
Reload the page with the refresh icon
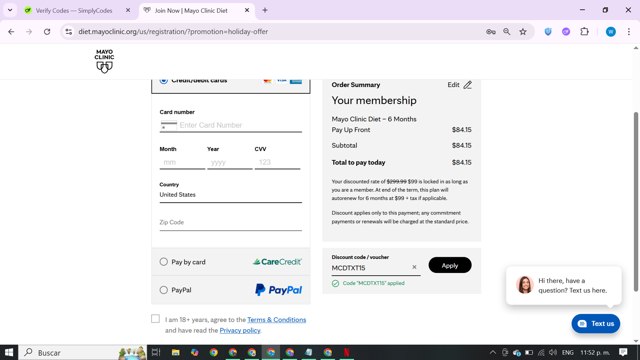(x=47, y=31)
